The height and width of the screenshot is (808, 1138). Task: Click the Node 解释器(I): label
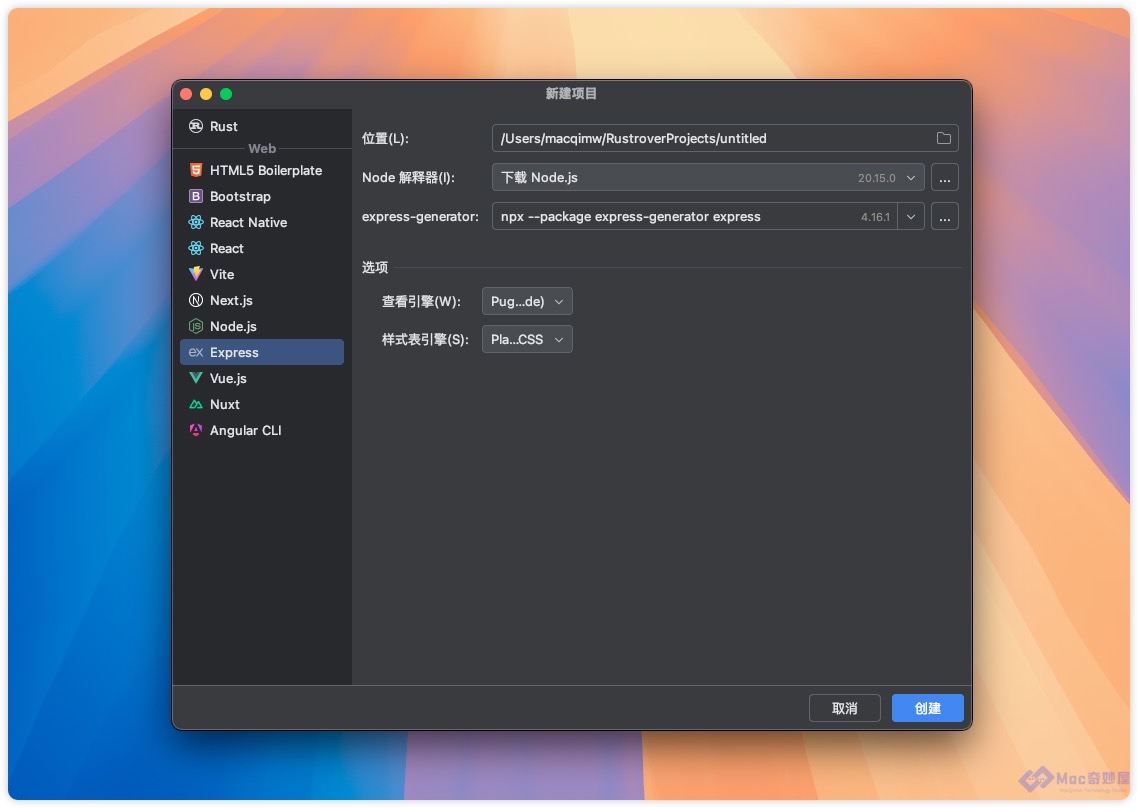tap(409, 178)
